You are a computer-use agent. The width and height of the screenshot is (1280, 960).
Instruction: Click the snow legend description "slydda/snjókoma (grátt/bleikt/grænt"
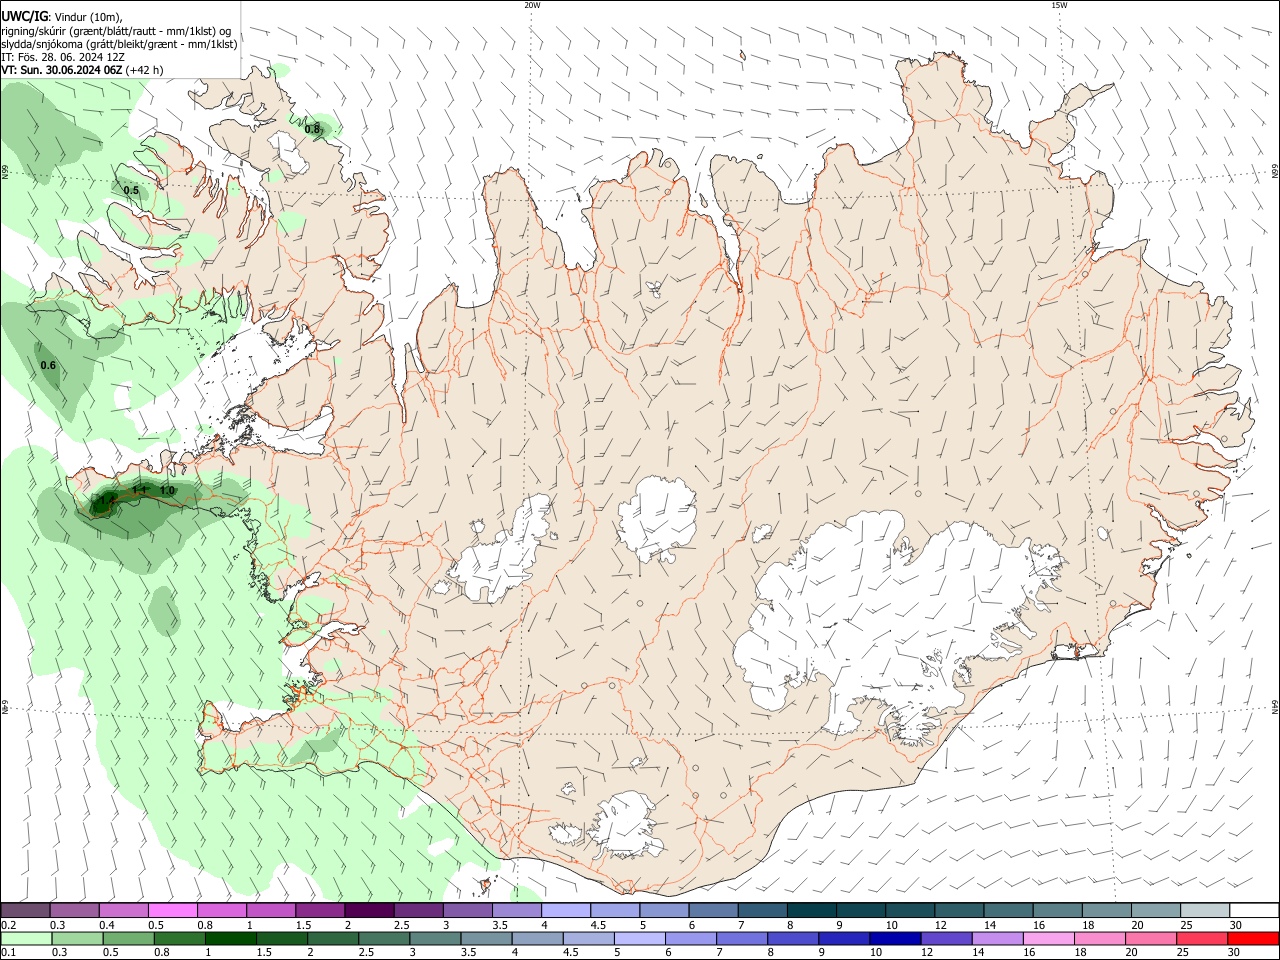(x=92, y=44)
